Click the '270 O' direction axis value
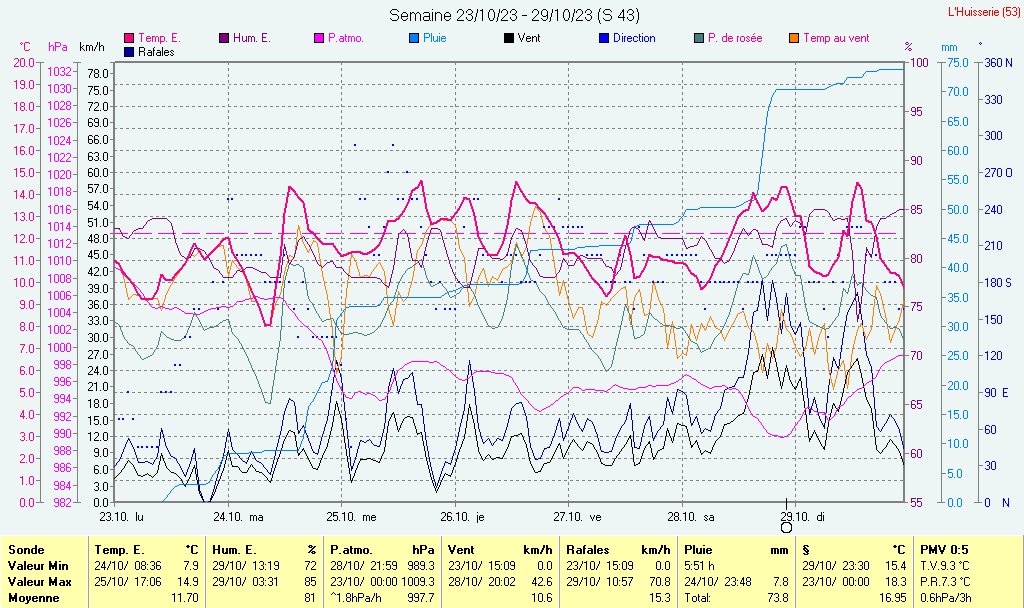The width and height of the screenshot is (1024, 608). pyautogui.click(x=999, y=173)
